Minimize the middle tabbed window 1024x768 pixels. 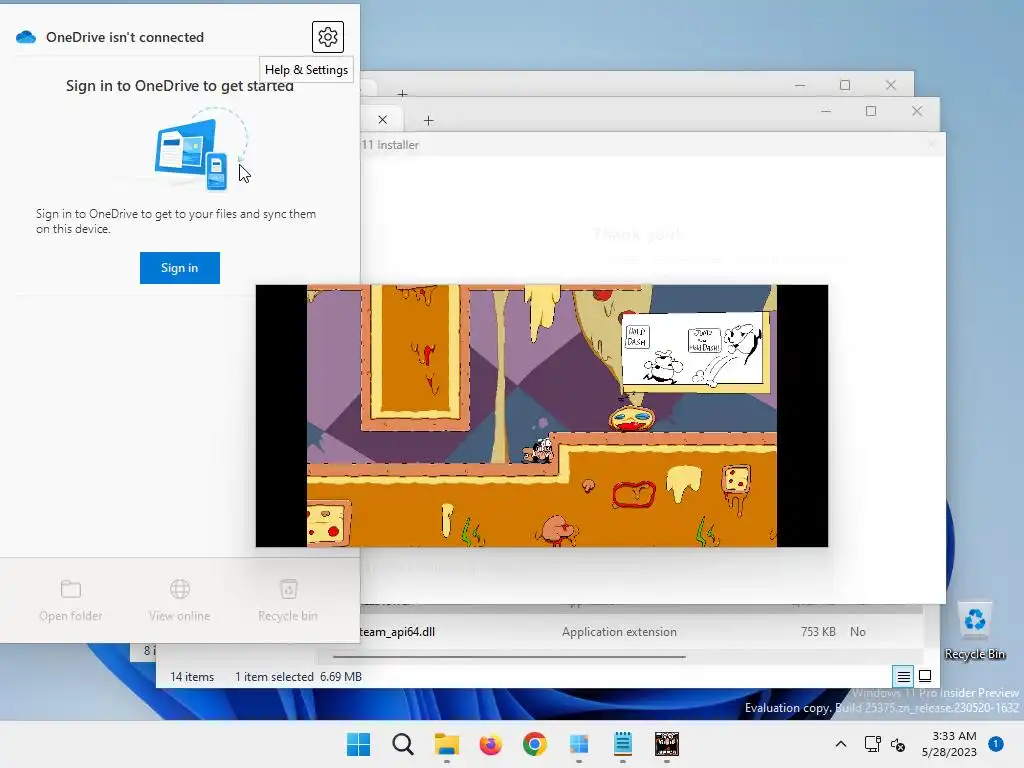pos(825,112)
